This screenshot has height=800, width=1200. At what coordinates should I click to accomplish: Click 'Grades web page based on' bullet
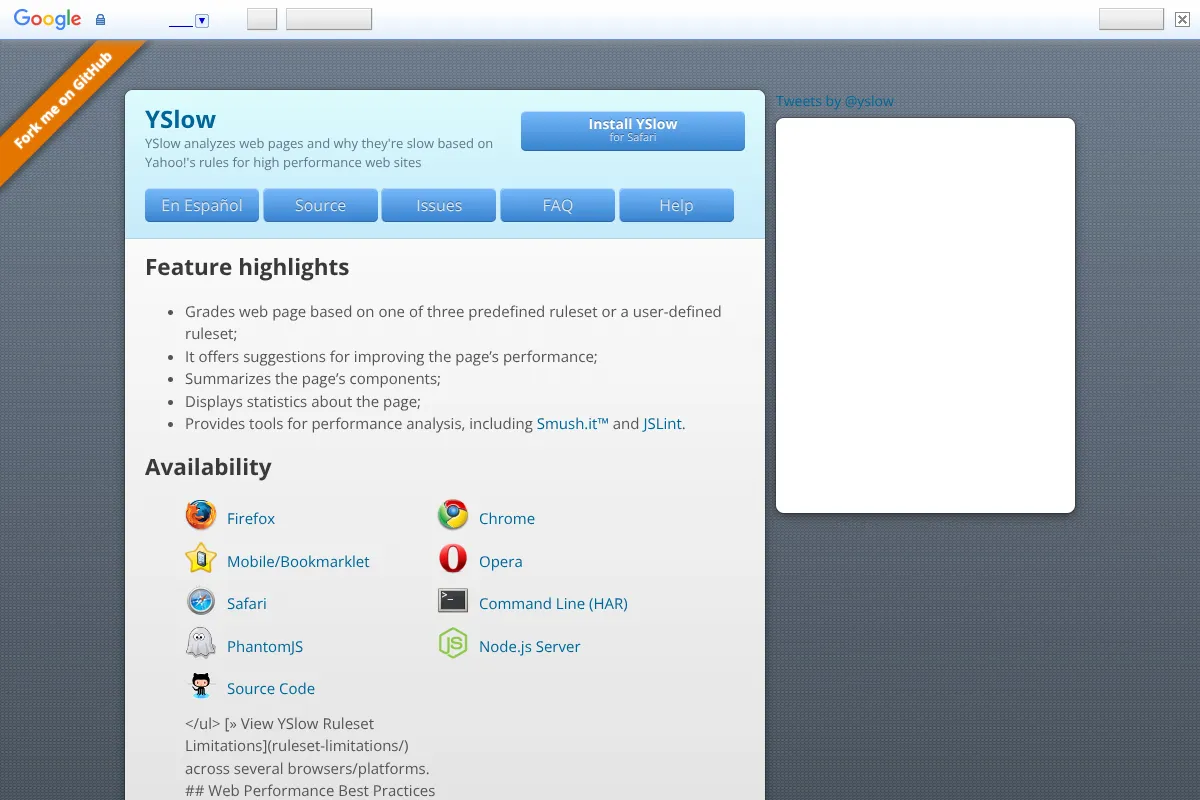(x=453, y=322)
